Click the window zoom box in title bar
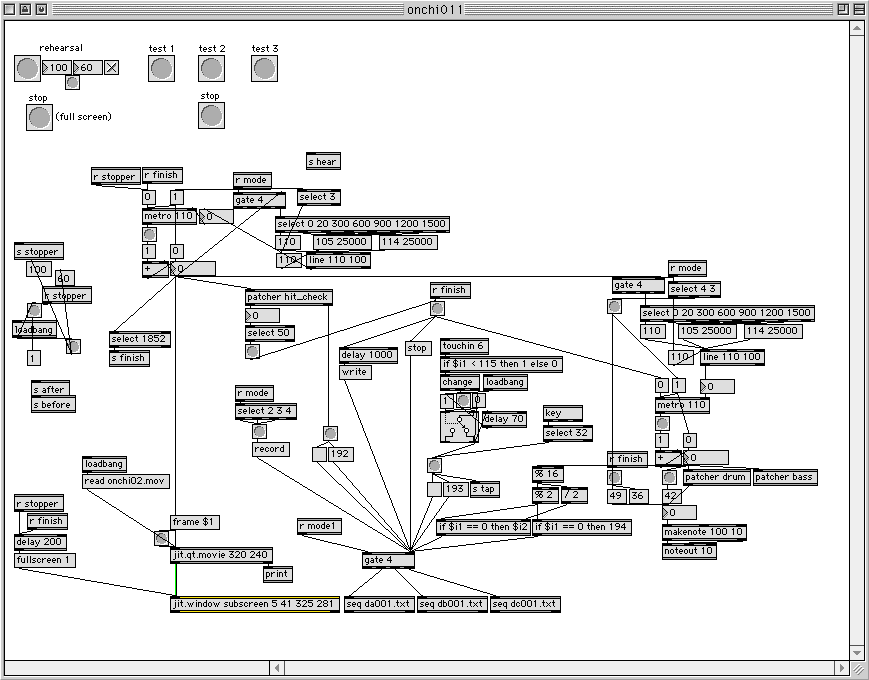Image resolution: width=869 pixels, height=680 pixels. pos(842,9)
